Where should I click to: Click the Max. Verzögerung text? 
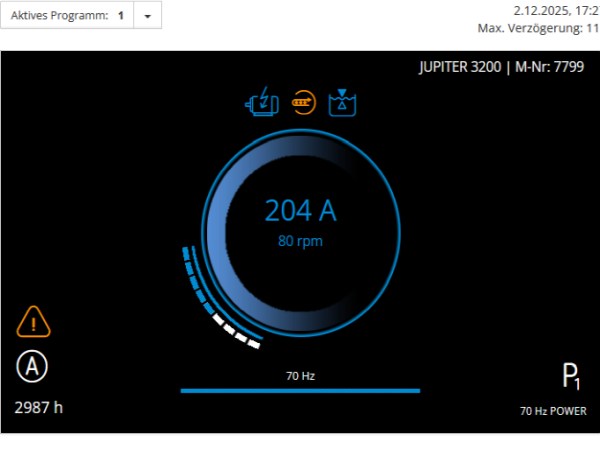coord(538,29)
